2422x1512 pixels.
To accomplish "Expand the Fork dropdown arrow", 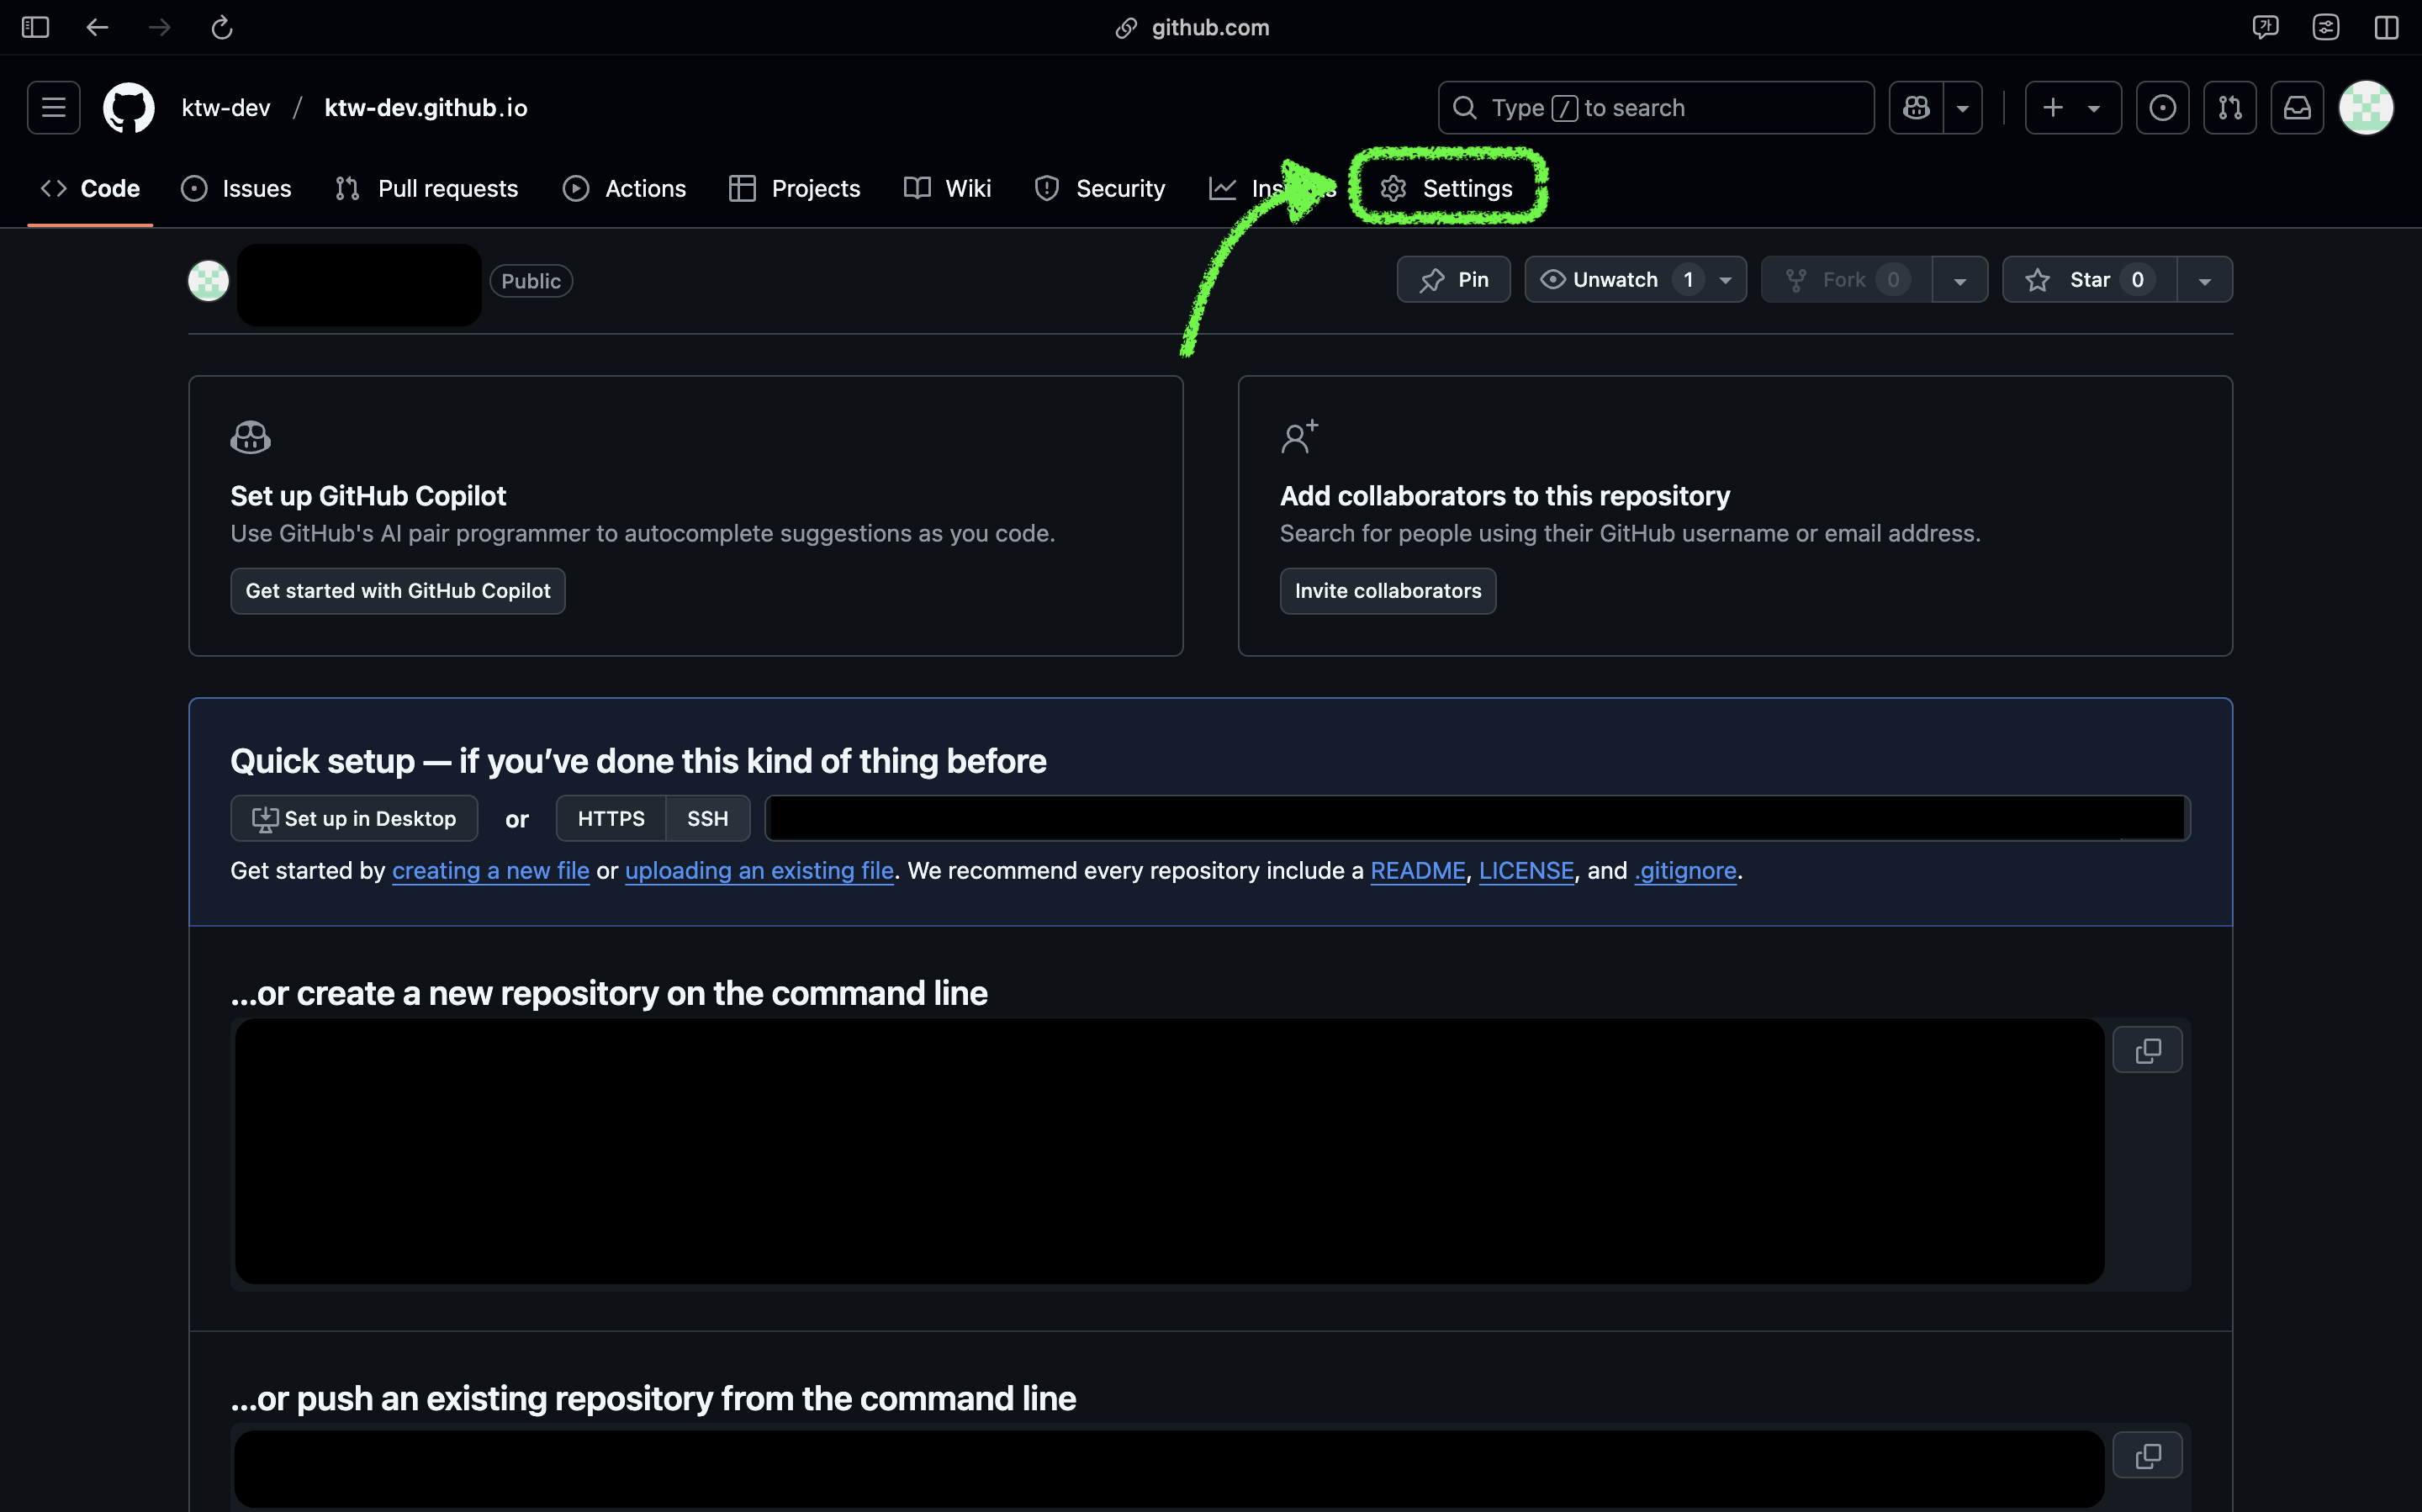I will pos(1959,280).
